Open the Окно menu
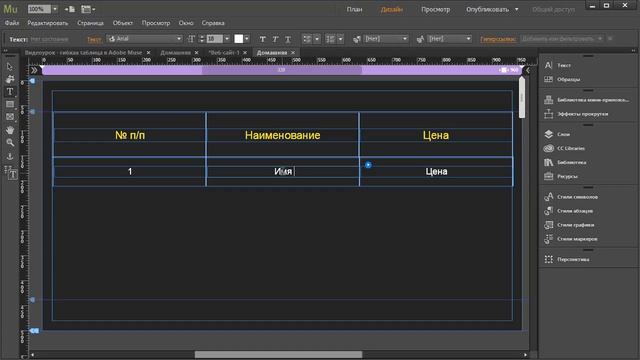The height and width of the screenshot is (360, 640). tap(186, 23)
